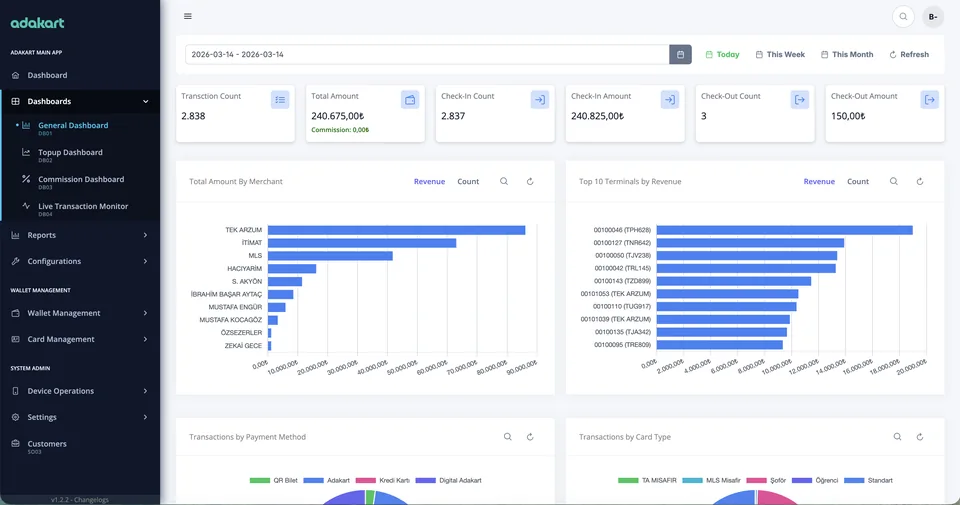The width and height of the screenshot is (960, 505).
Task: Click the Check-Out Amount exit icon
Action: click(929, 100)
